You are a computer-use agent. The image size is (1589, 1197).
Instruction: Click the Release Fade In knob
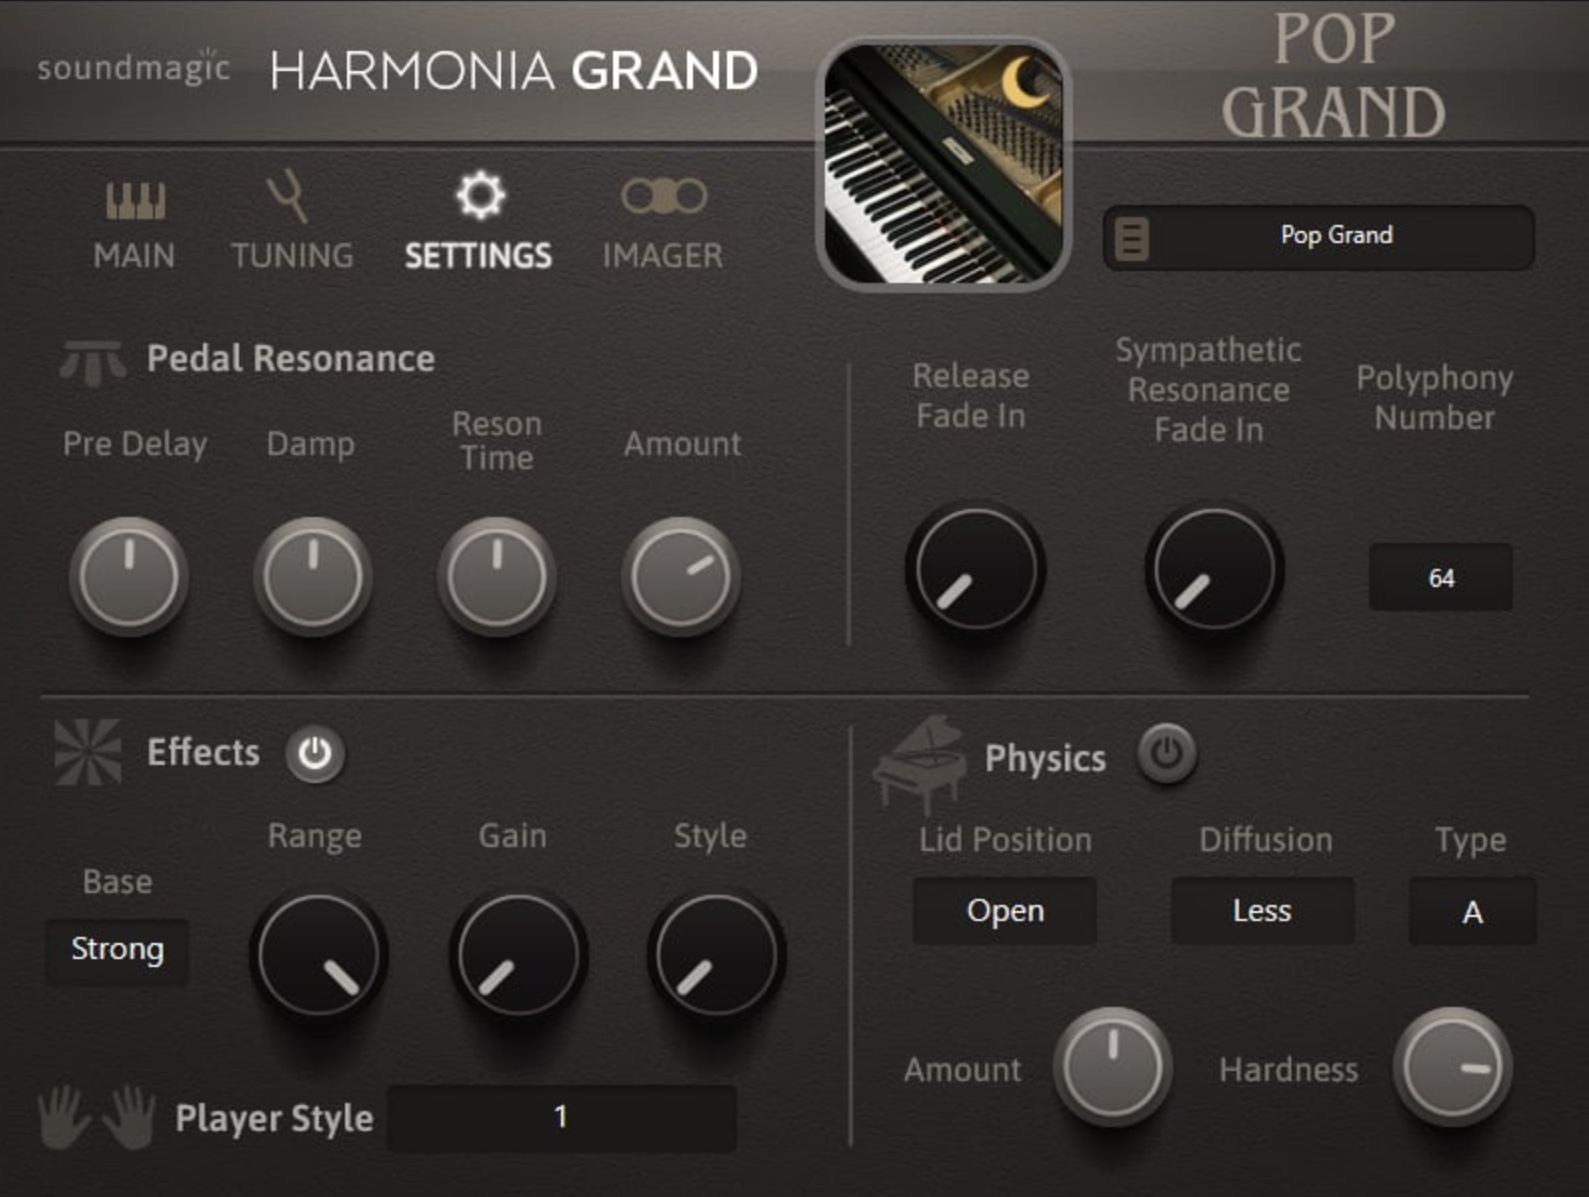point(975,568)
